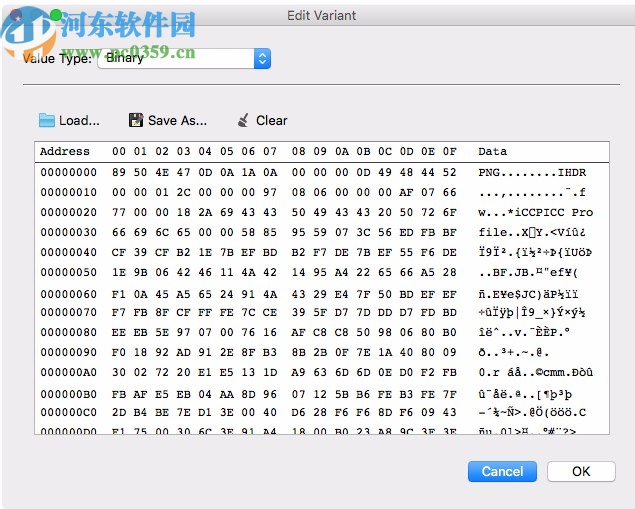Screen dimensions: 635x509
Task: Click byte 2D in row 000000C0
Action: (x=119, y=412)
